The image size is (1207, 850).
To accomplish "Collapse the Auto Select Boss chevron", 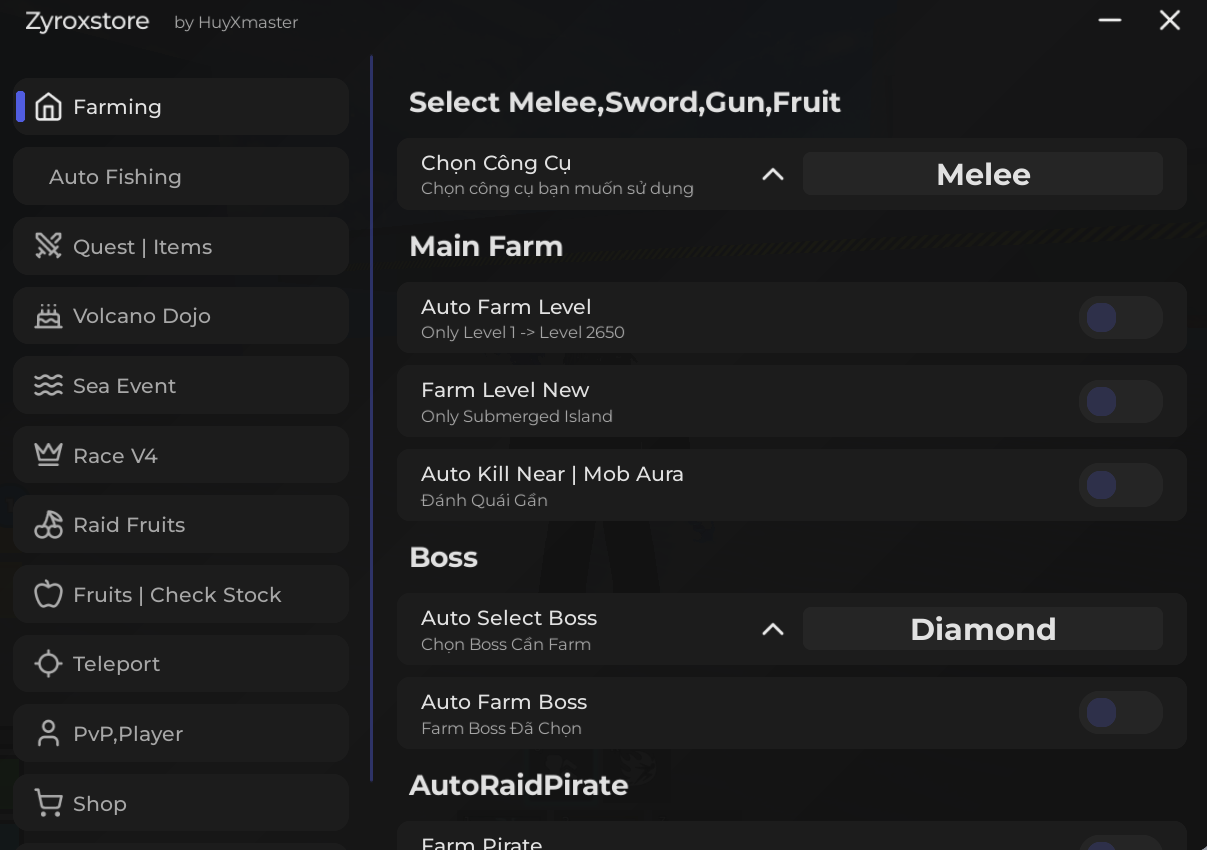I will [x=772, y=629].
